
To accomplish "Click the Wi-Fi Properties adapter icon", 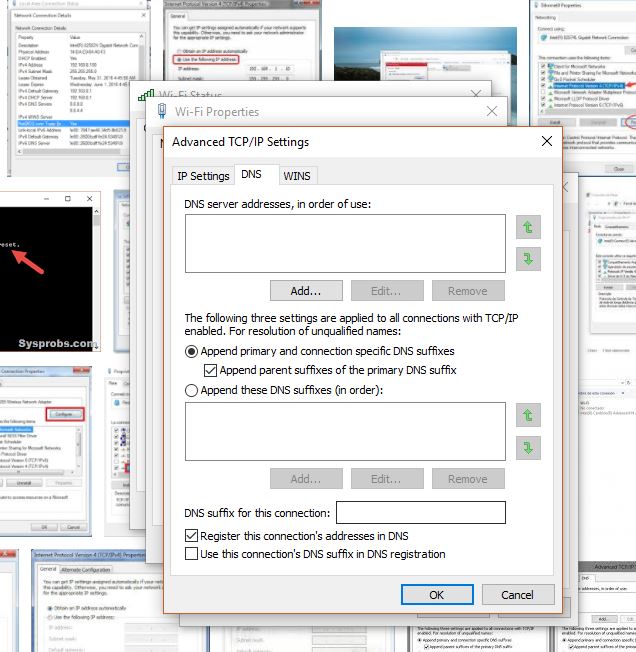I will coord(162,111).
